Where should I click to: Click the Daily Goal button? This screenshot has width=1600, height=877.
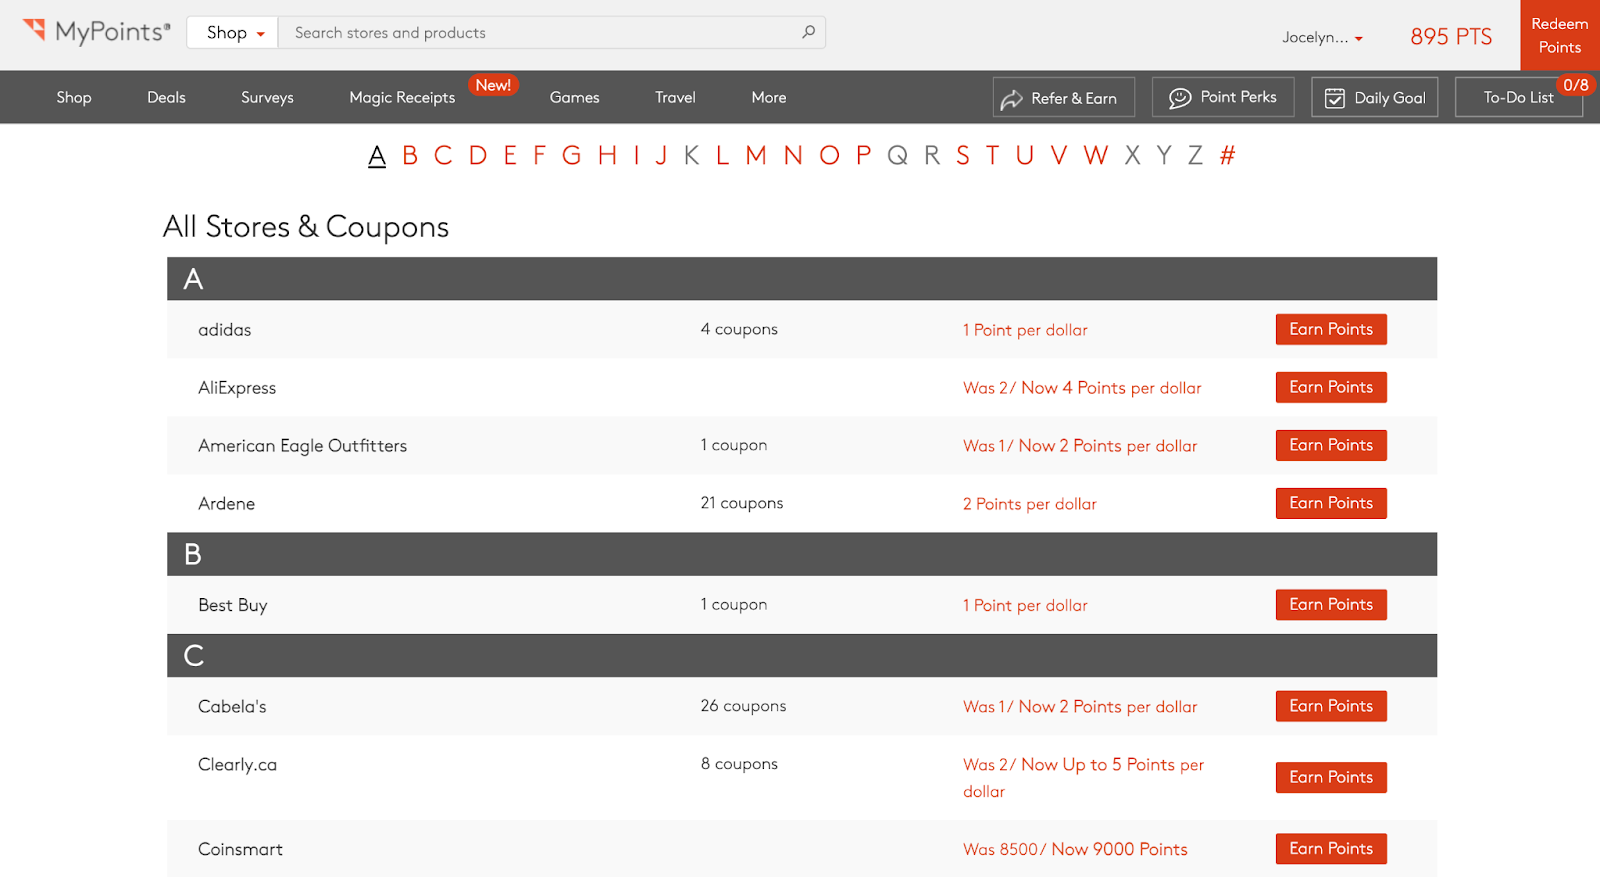point(1375,97)
